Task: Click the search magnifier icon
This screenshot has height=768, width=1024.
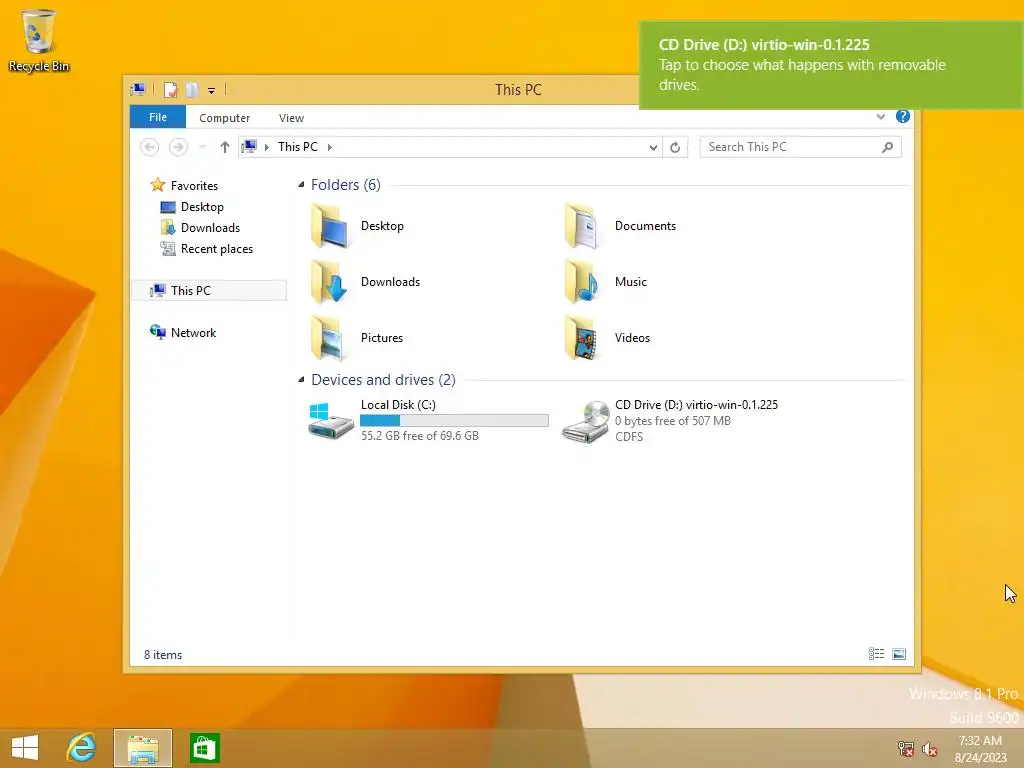Action: (888, 147)
